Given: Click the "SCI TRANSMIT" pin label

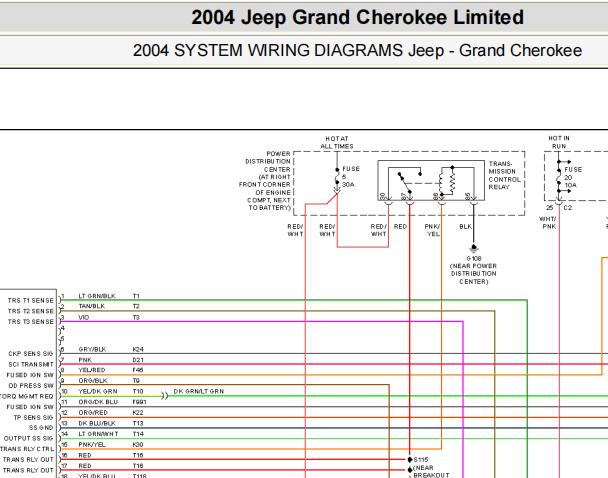Looking at the screenshot, I should click(31, 364).
